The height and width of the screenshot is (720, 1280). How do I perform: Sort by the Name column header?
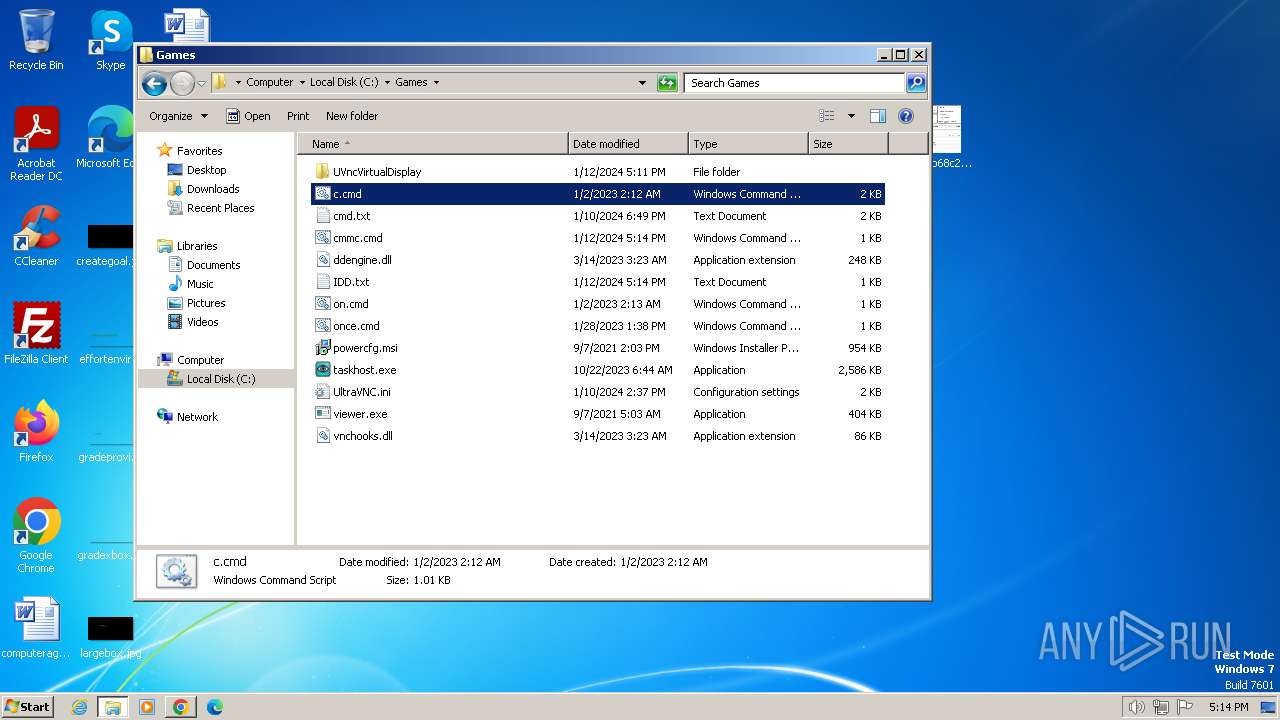pyautogui.click(x=432, y=144)
